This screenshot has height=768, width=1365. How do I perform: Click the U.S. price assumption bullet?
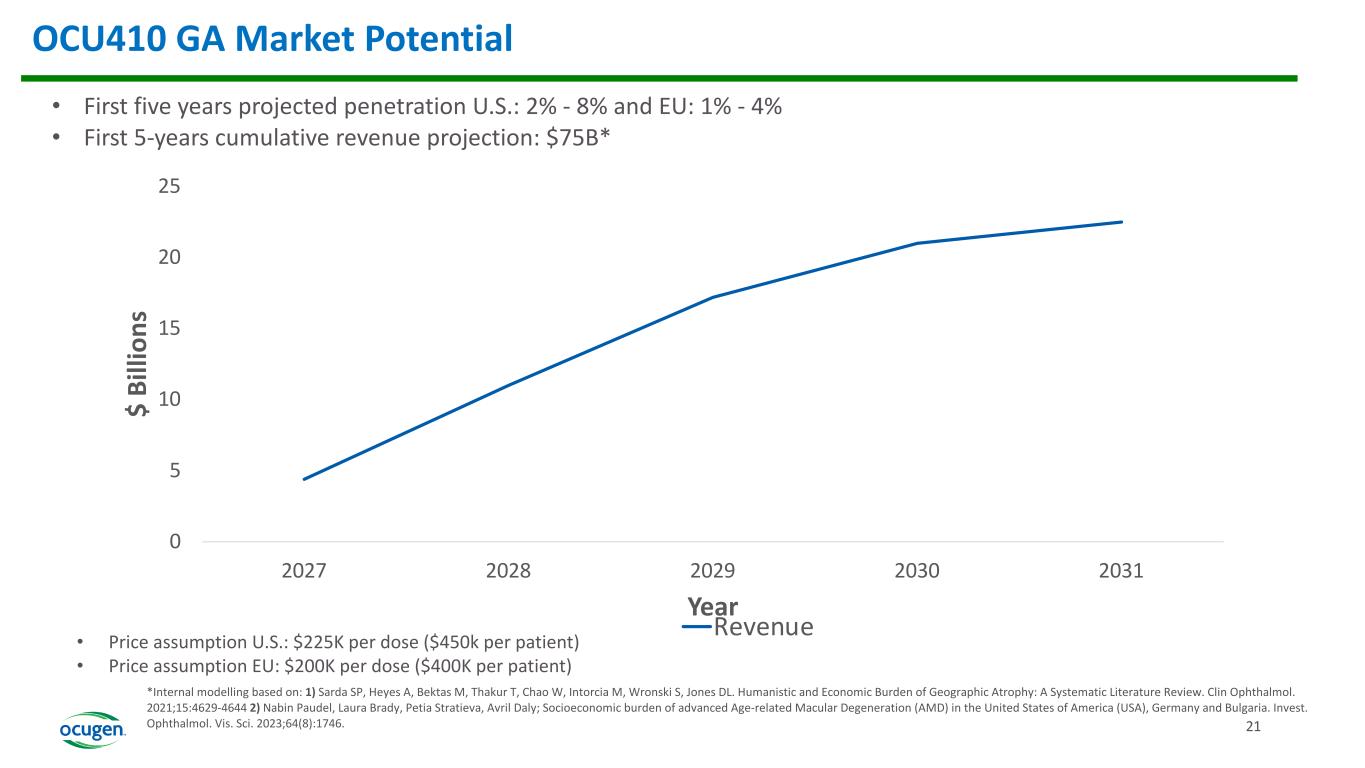343,641
